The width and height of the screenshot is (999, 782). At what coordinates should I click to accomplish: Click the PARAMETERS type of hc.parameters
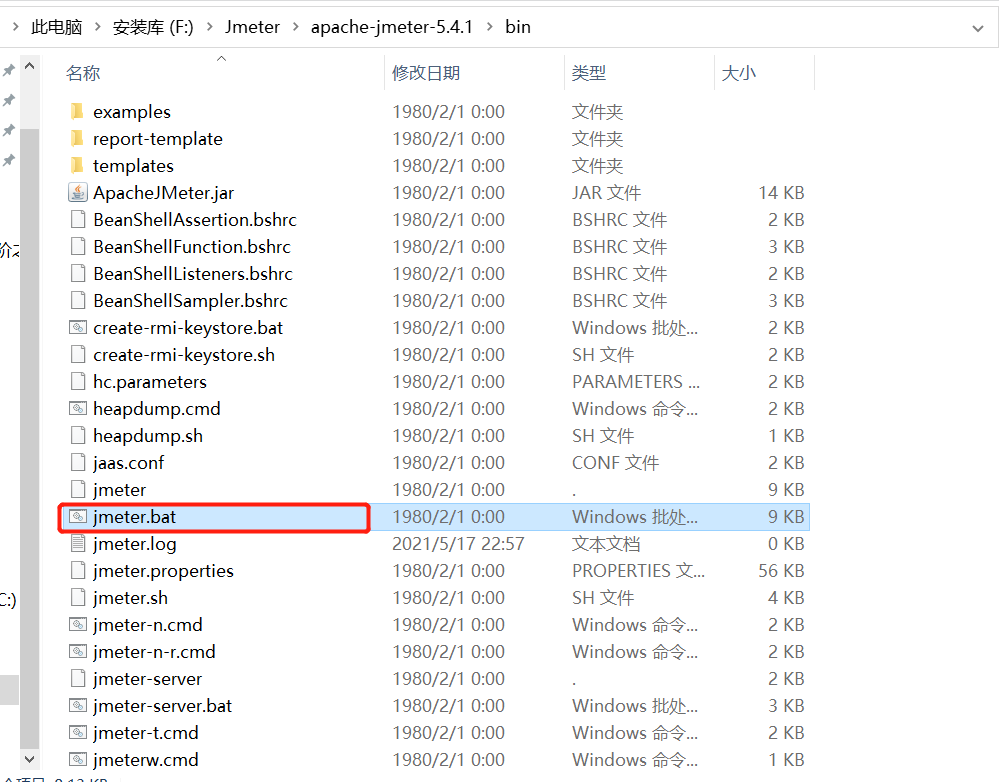point(636,381)
